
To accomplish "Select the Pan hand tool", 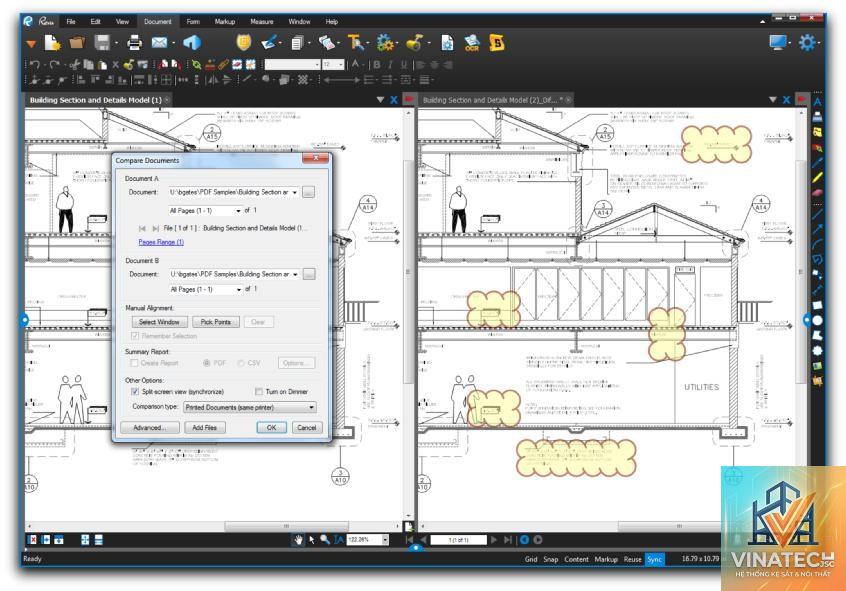I will click(298, 540).
